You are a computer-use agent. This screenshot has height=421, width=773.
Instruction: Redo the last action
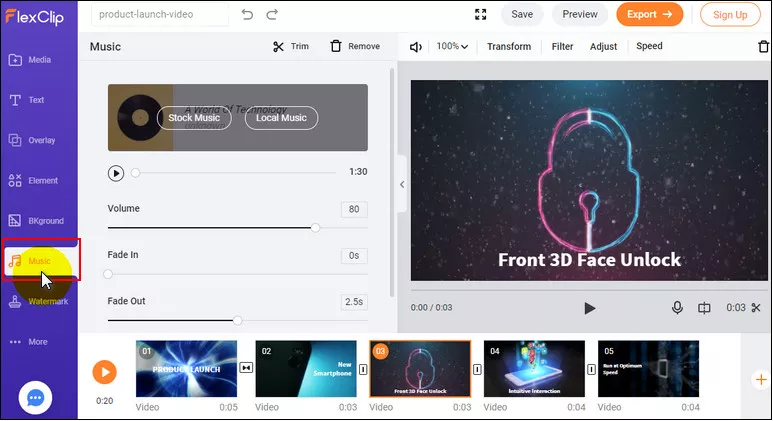(x=272, y=14)
